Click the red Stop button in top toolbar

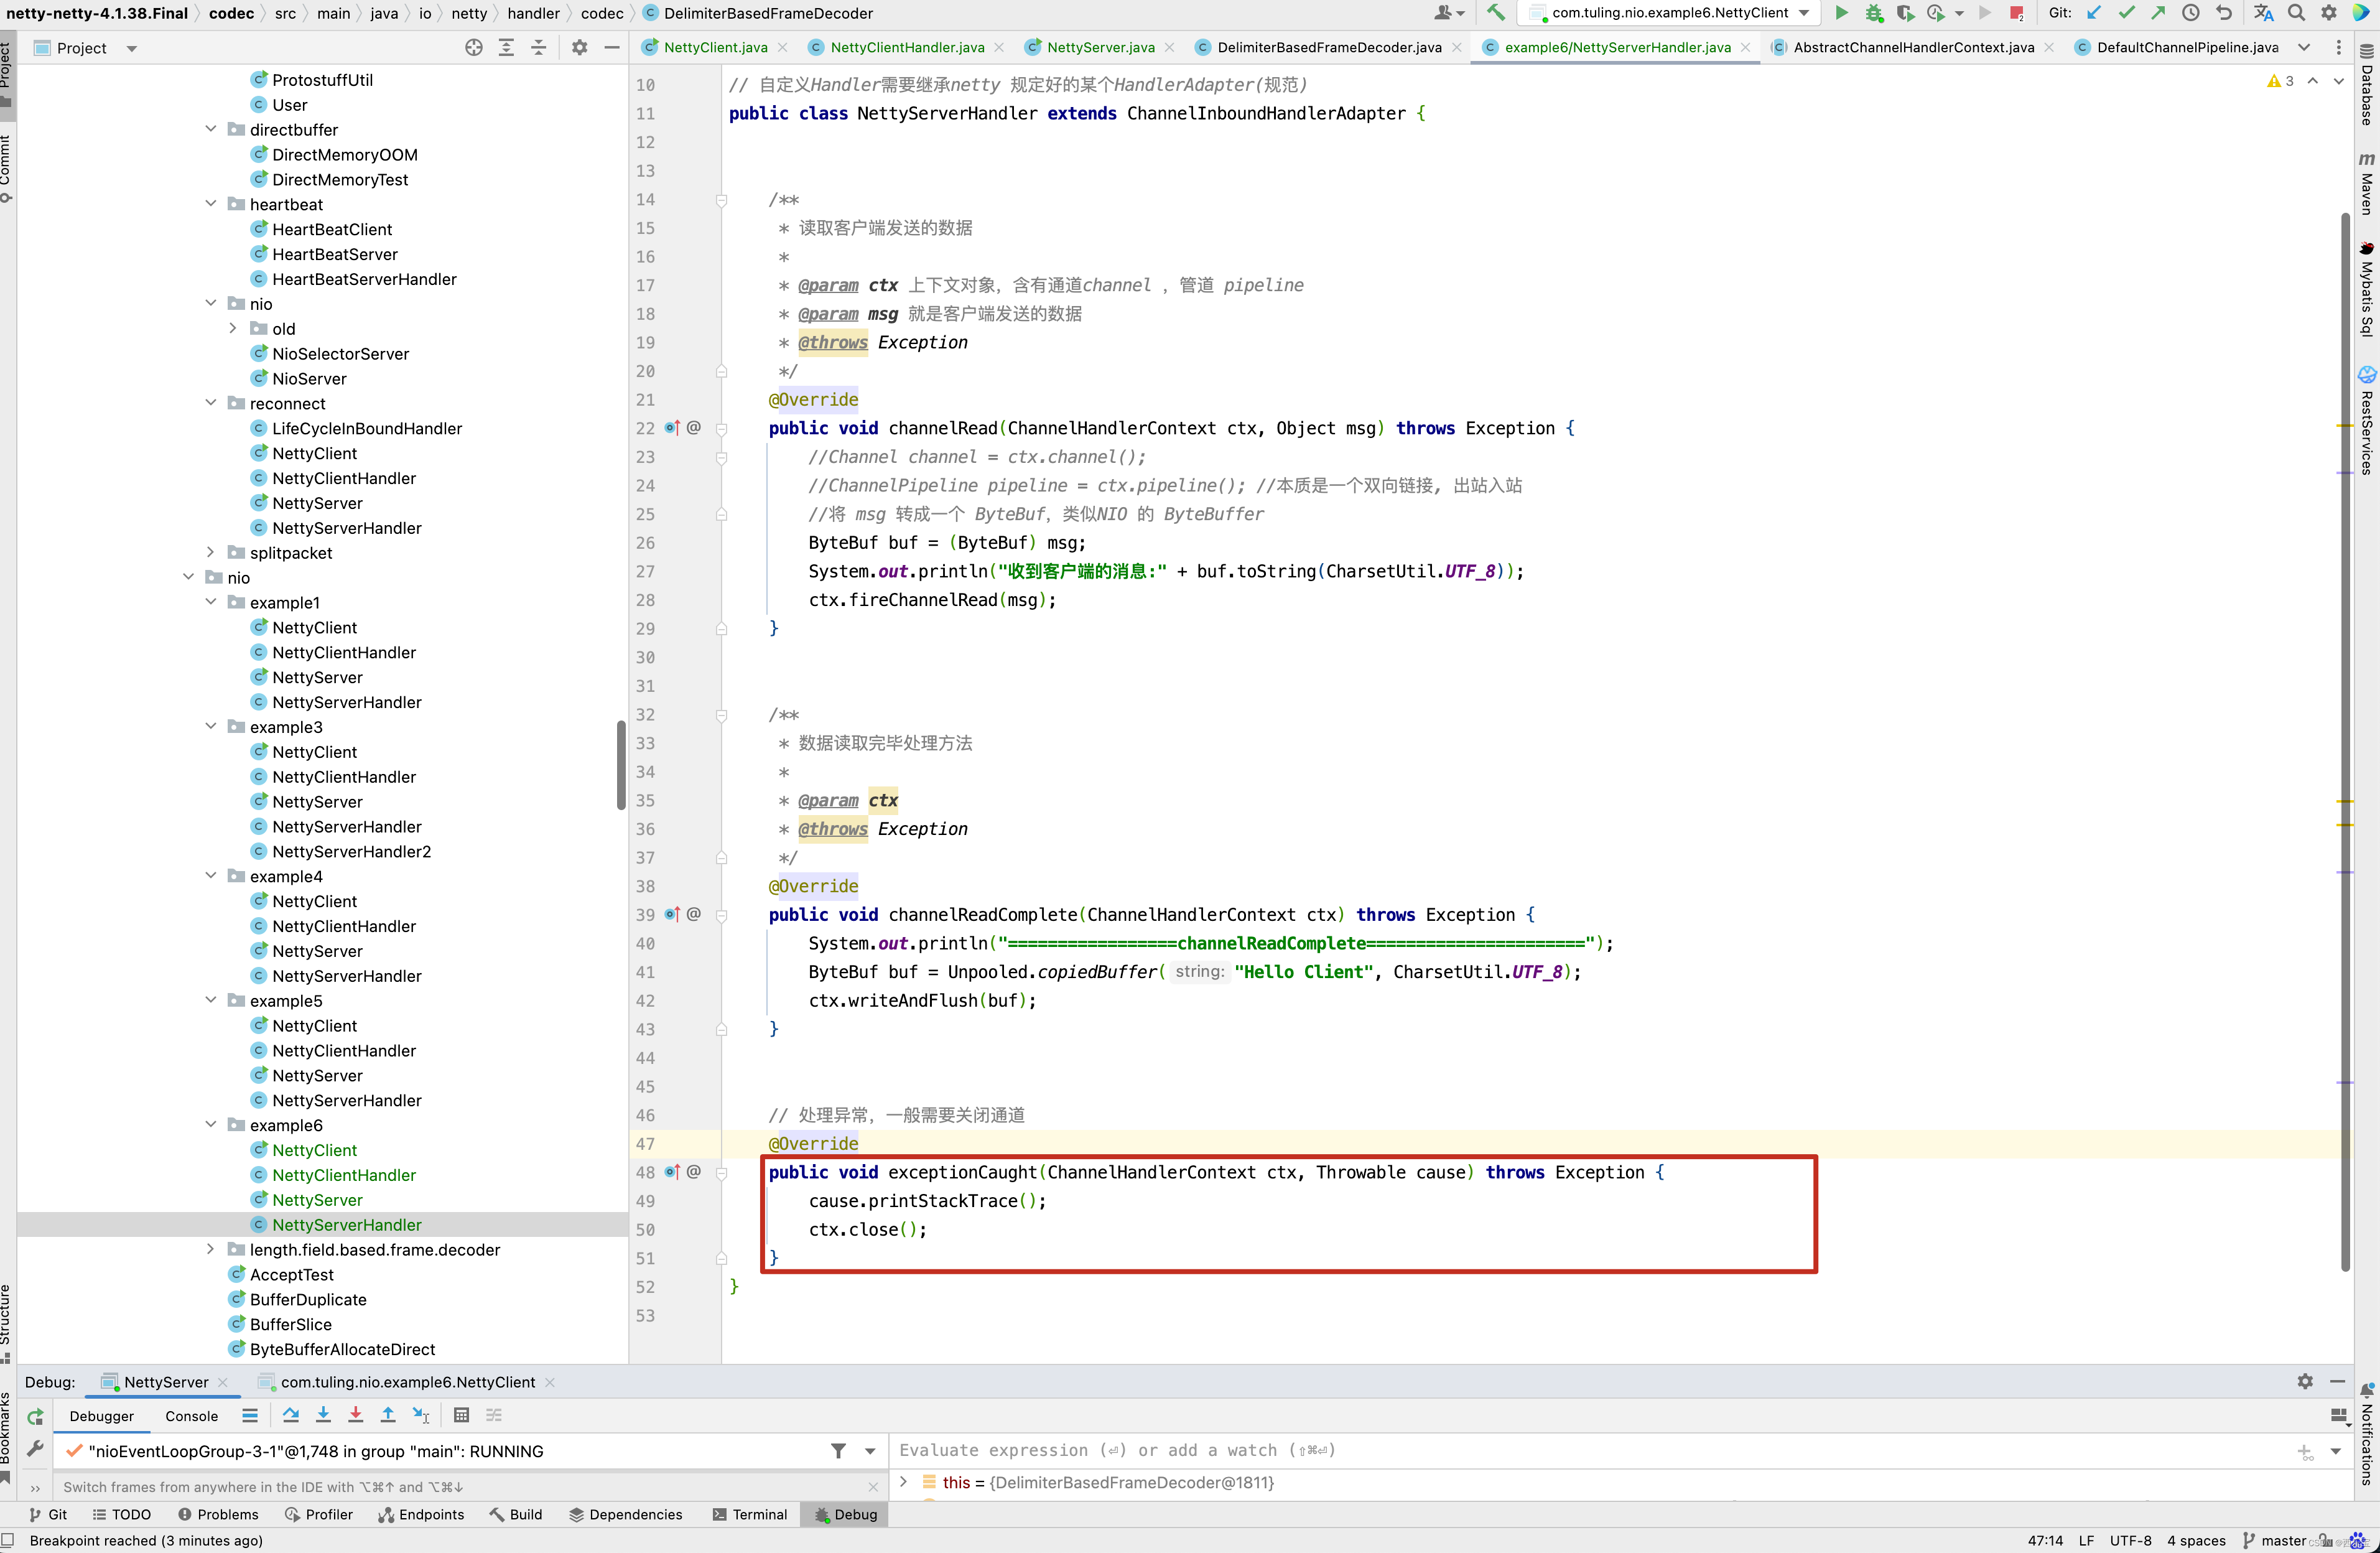[2017, 13]
